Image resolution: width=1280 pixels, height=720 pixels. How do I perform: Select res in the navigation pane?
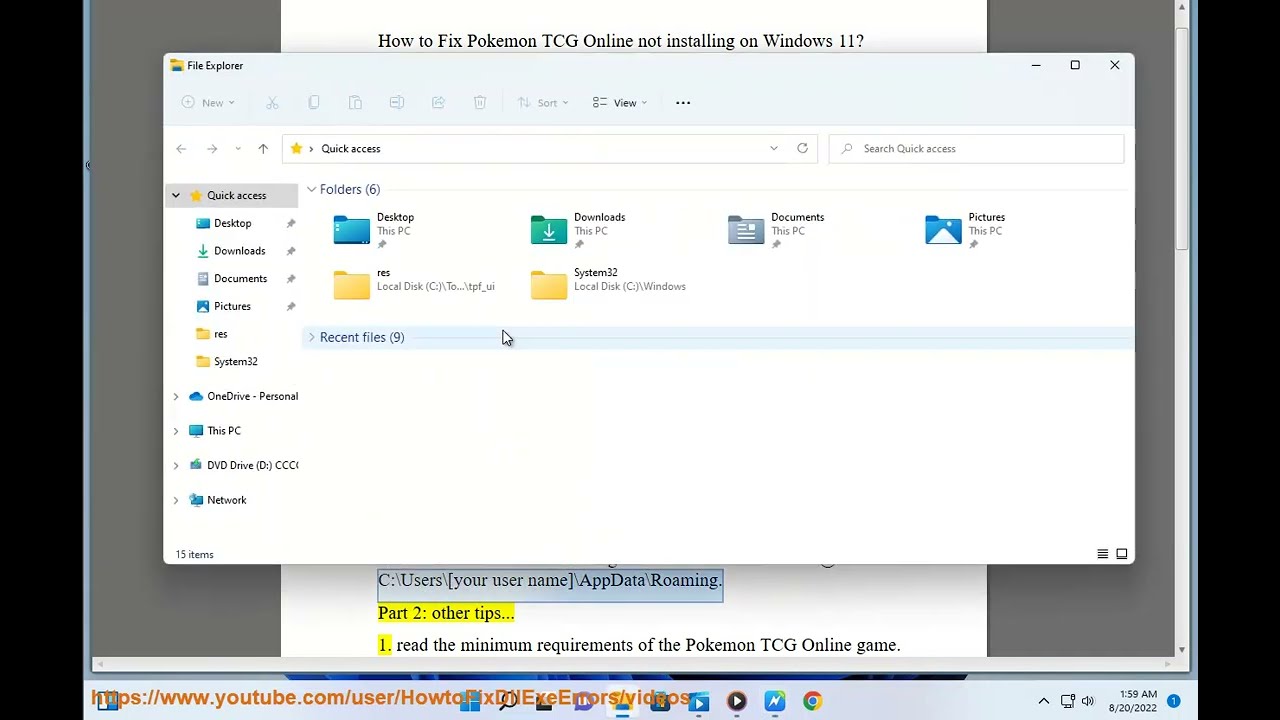[x=220, y=334]
